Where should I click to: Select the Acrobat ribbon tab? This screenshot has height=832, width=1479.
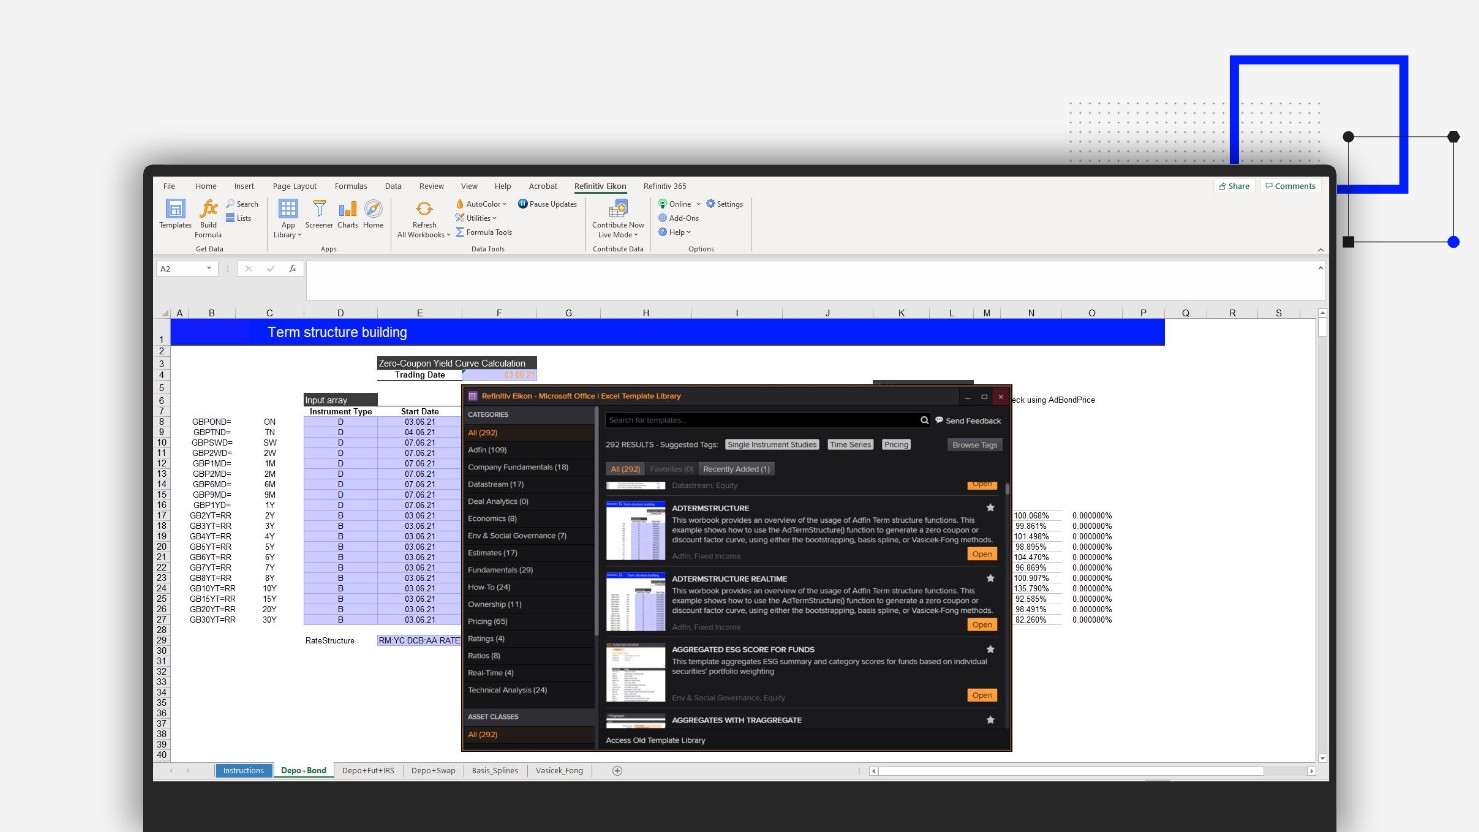click(x=543, y=186)
